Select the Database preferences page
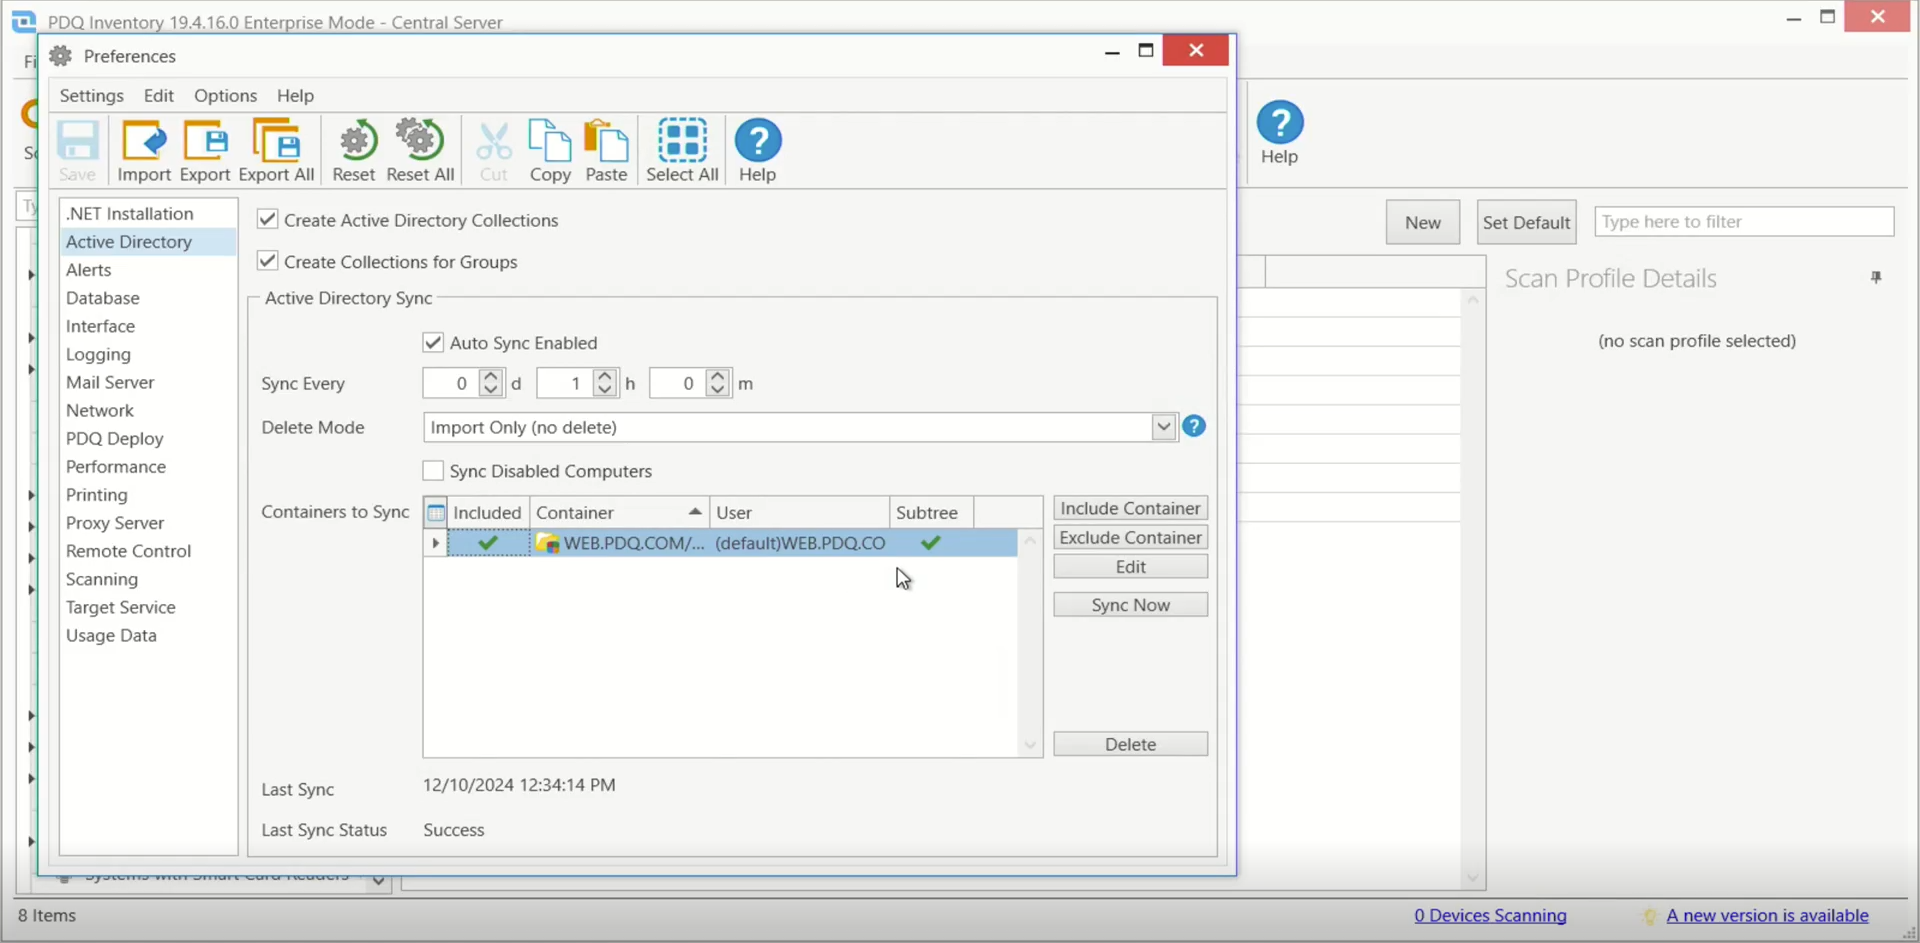Image resolution: width=1920 pixels, height=943 pixels. pyautogui.click(x=148, y=298)
